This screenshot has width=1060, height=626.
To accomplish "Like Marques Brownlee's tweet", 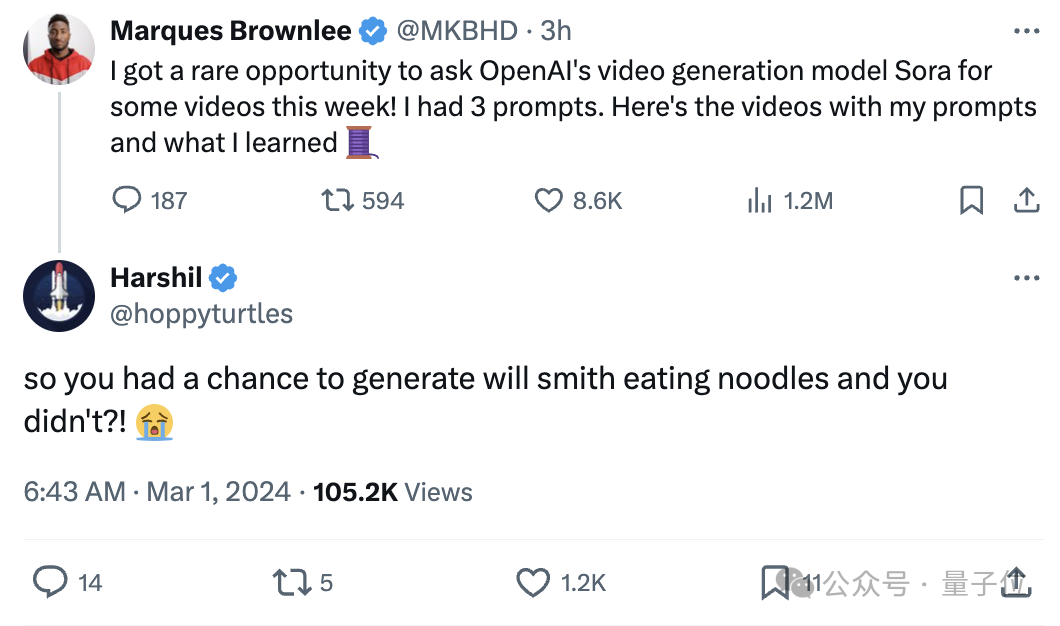I will pyautogui.click(x=549, y=200).
